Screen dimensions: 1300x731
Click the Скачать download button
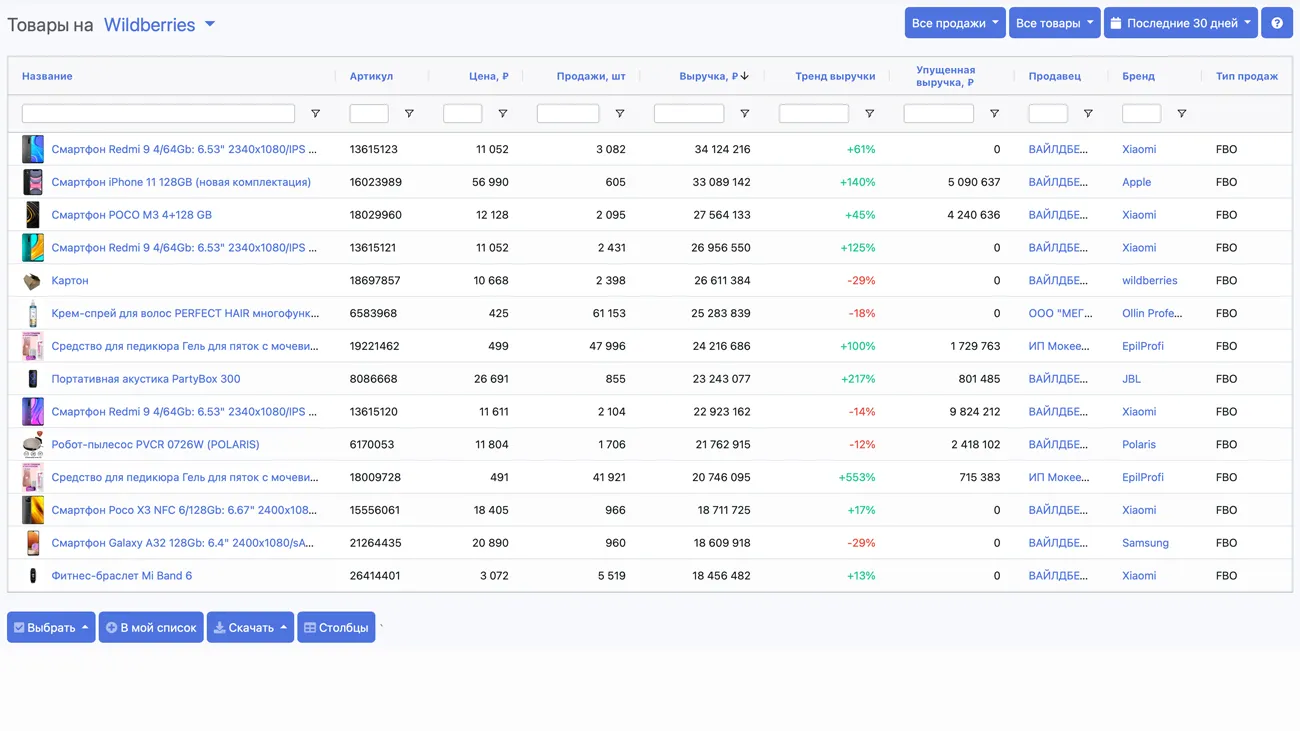250,628
